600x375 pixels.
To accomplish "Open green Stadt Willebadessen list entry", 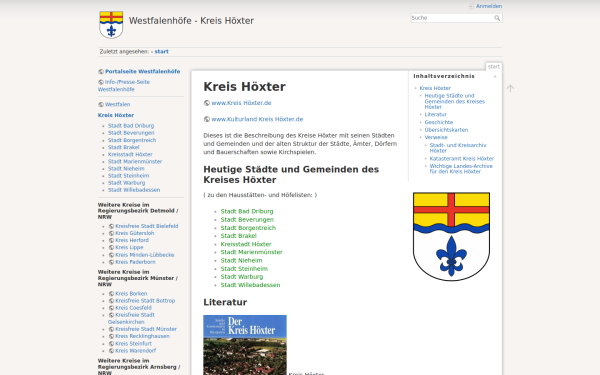I will [250, 285].
